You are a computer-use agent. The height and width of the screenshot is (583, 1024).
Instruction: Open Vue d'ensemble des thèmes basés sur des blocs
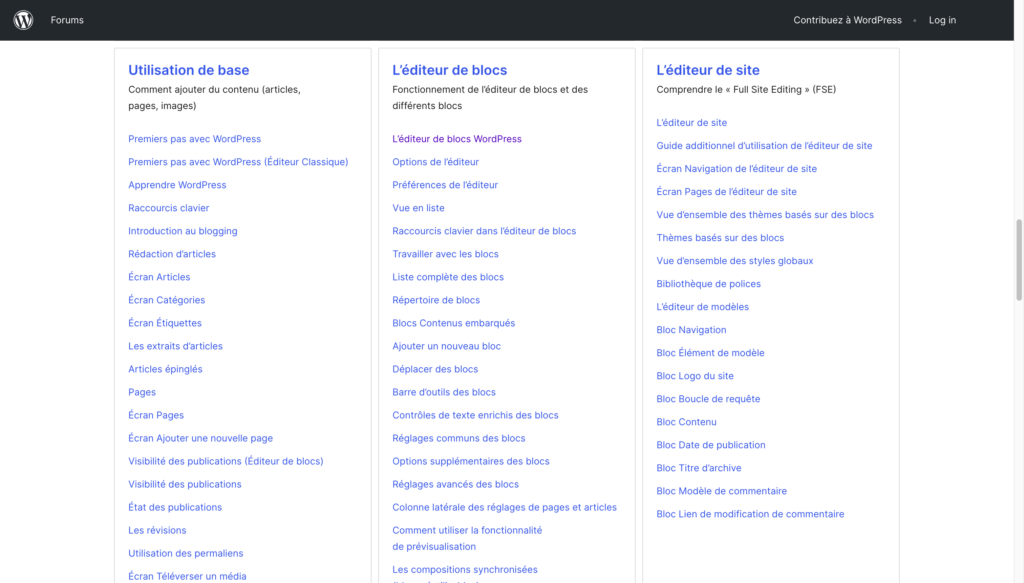point(765,215)
